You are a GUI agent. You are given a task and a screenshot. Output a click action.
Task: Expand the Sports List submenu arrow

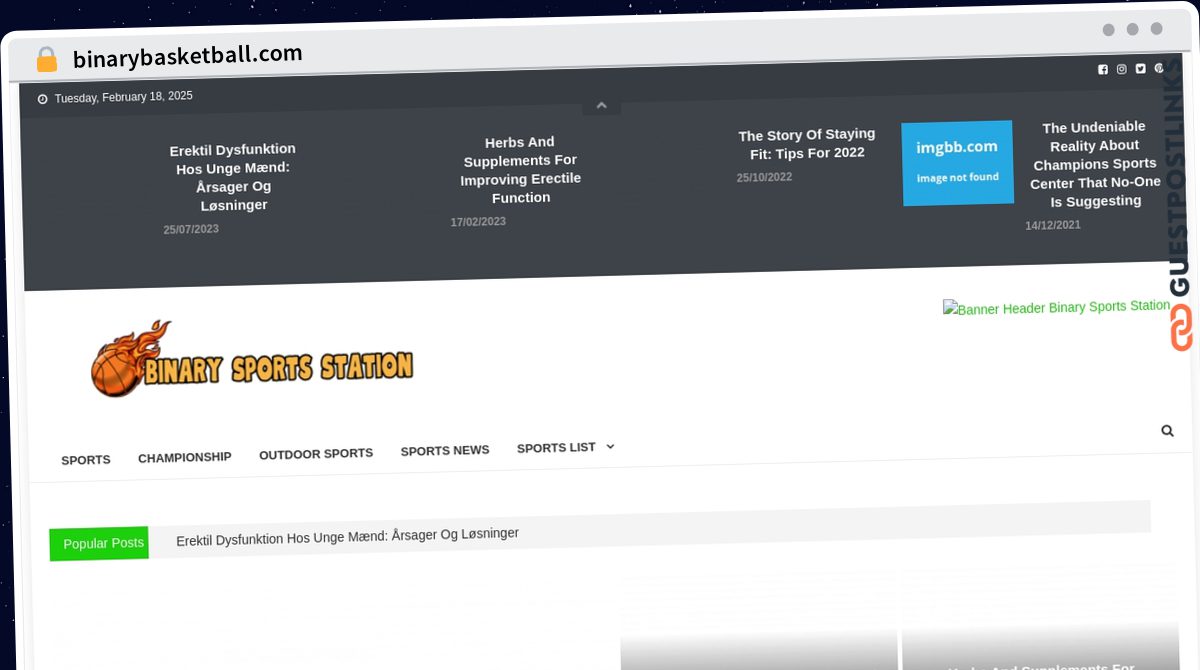610,447
